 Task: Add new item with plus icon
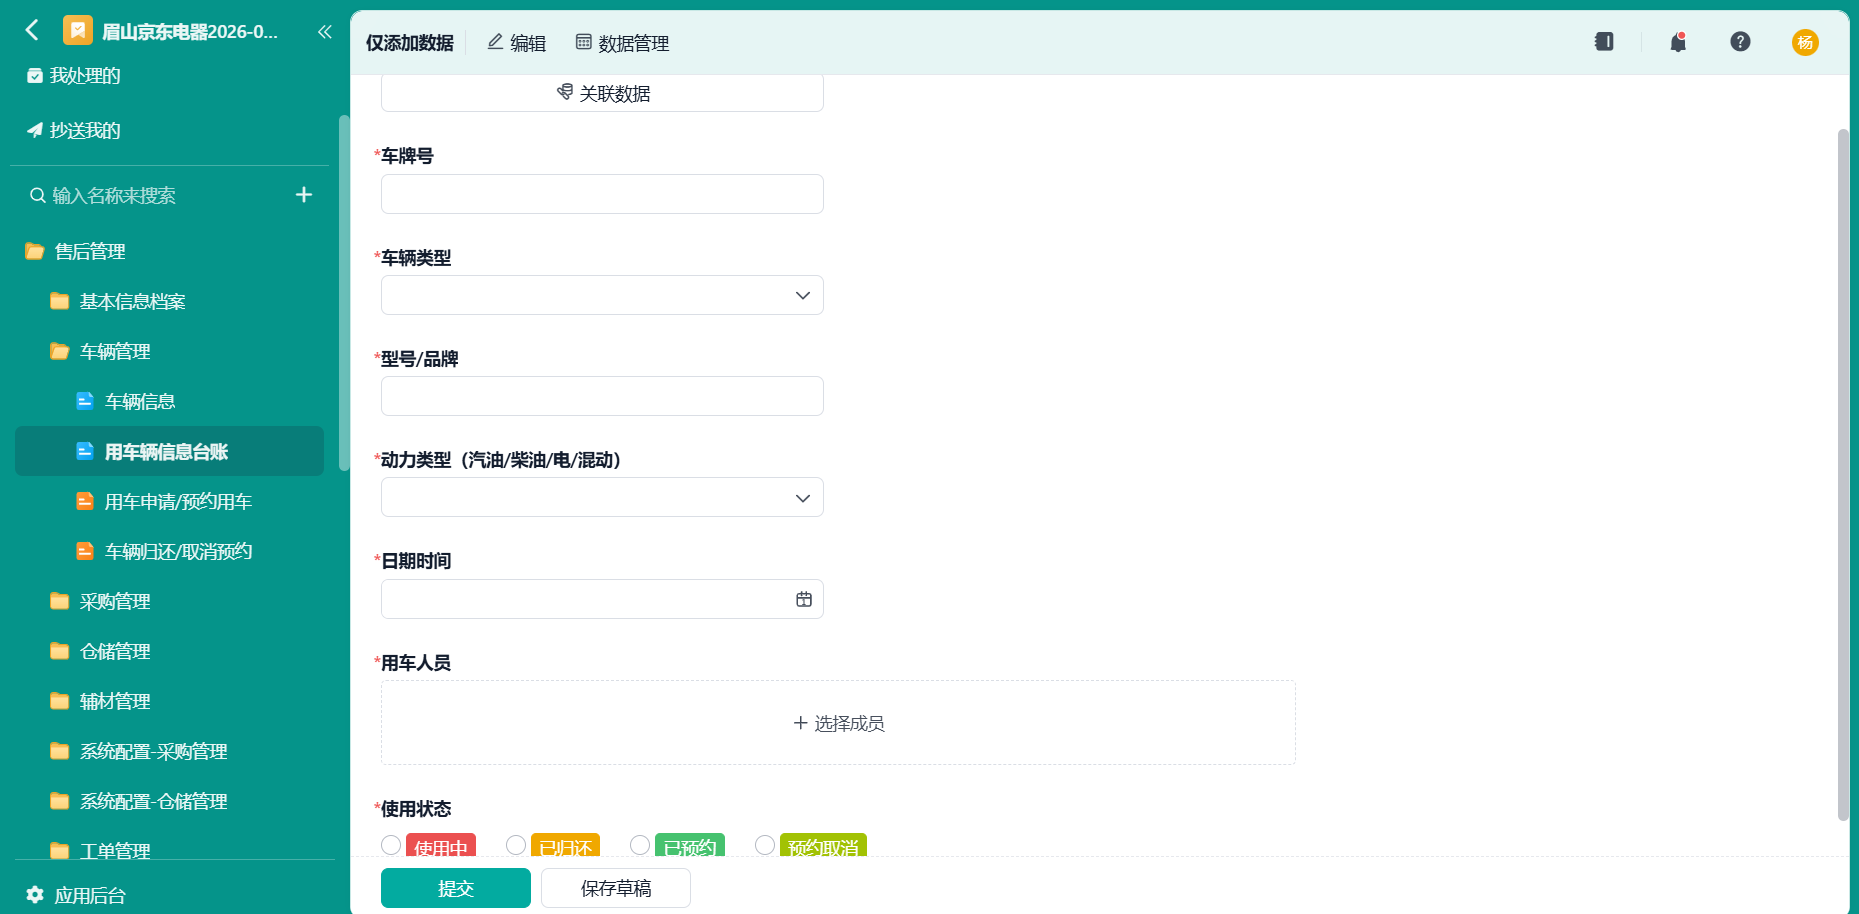pos(304,195)
